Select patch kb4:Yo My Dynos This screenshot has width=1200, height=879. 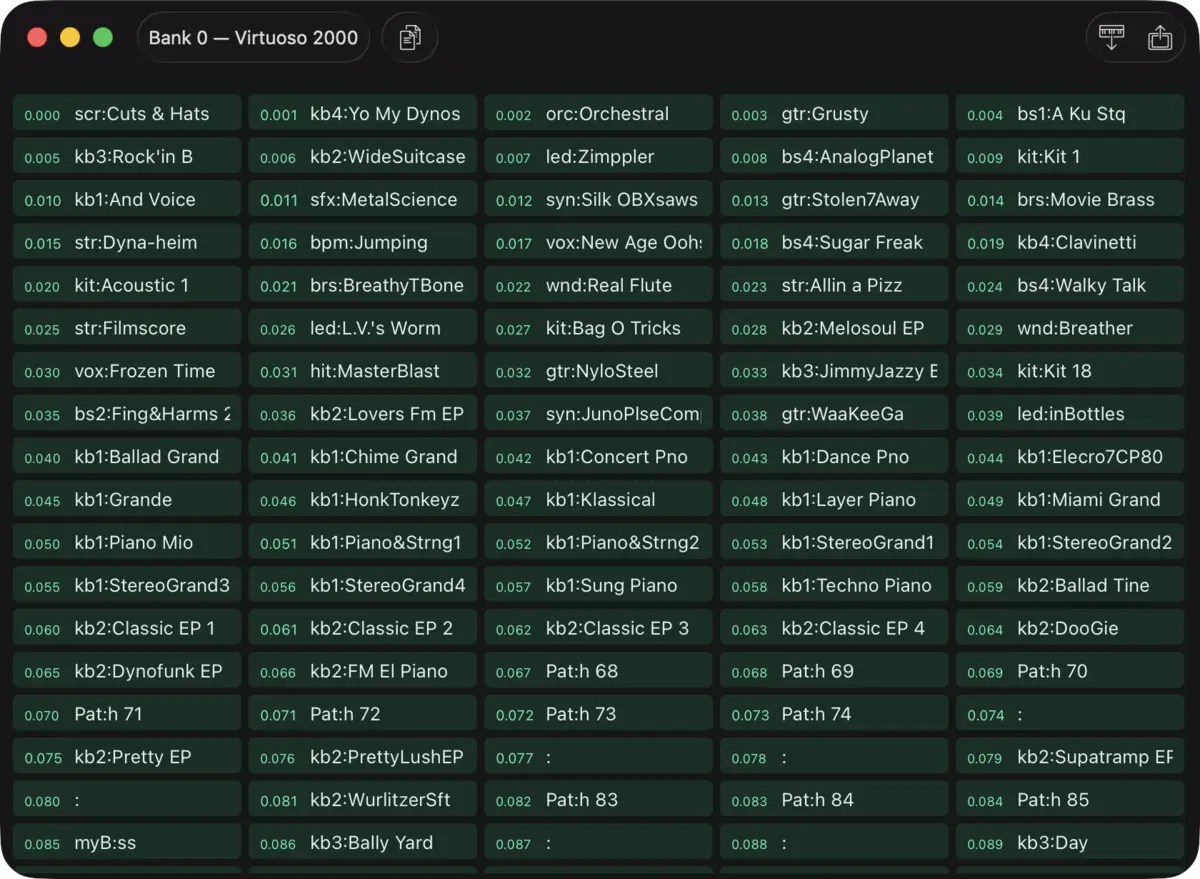[363, 113]
